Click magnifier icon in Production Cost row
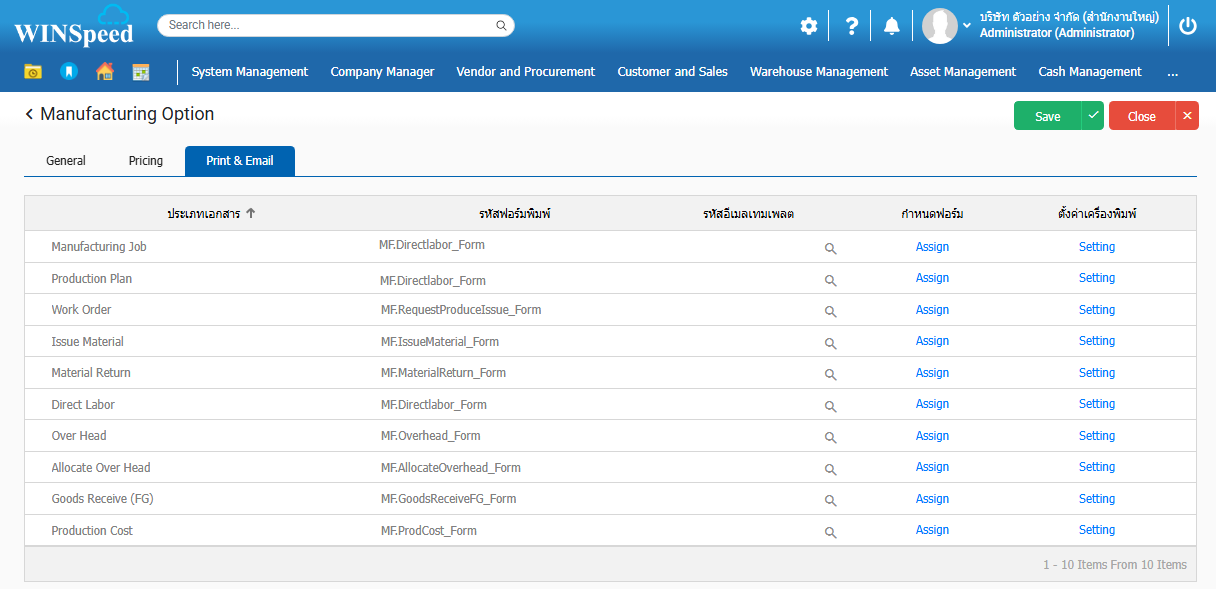 click(830, 532)
